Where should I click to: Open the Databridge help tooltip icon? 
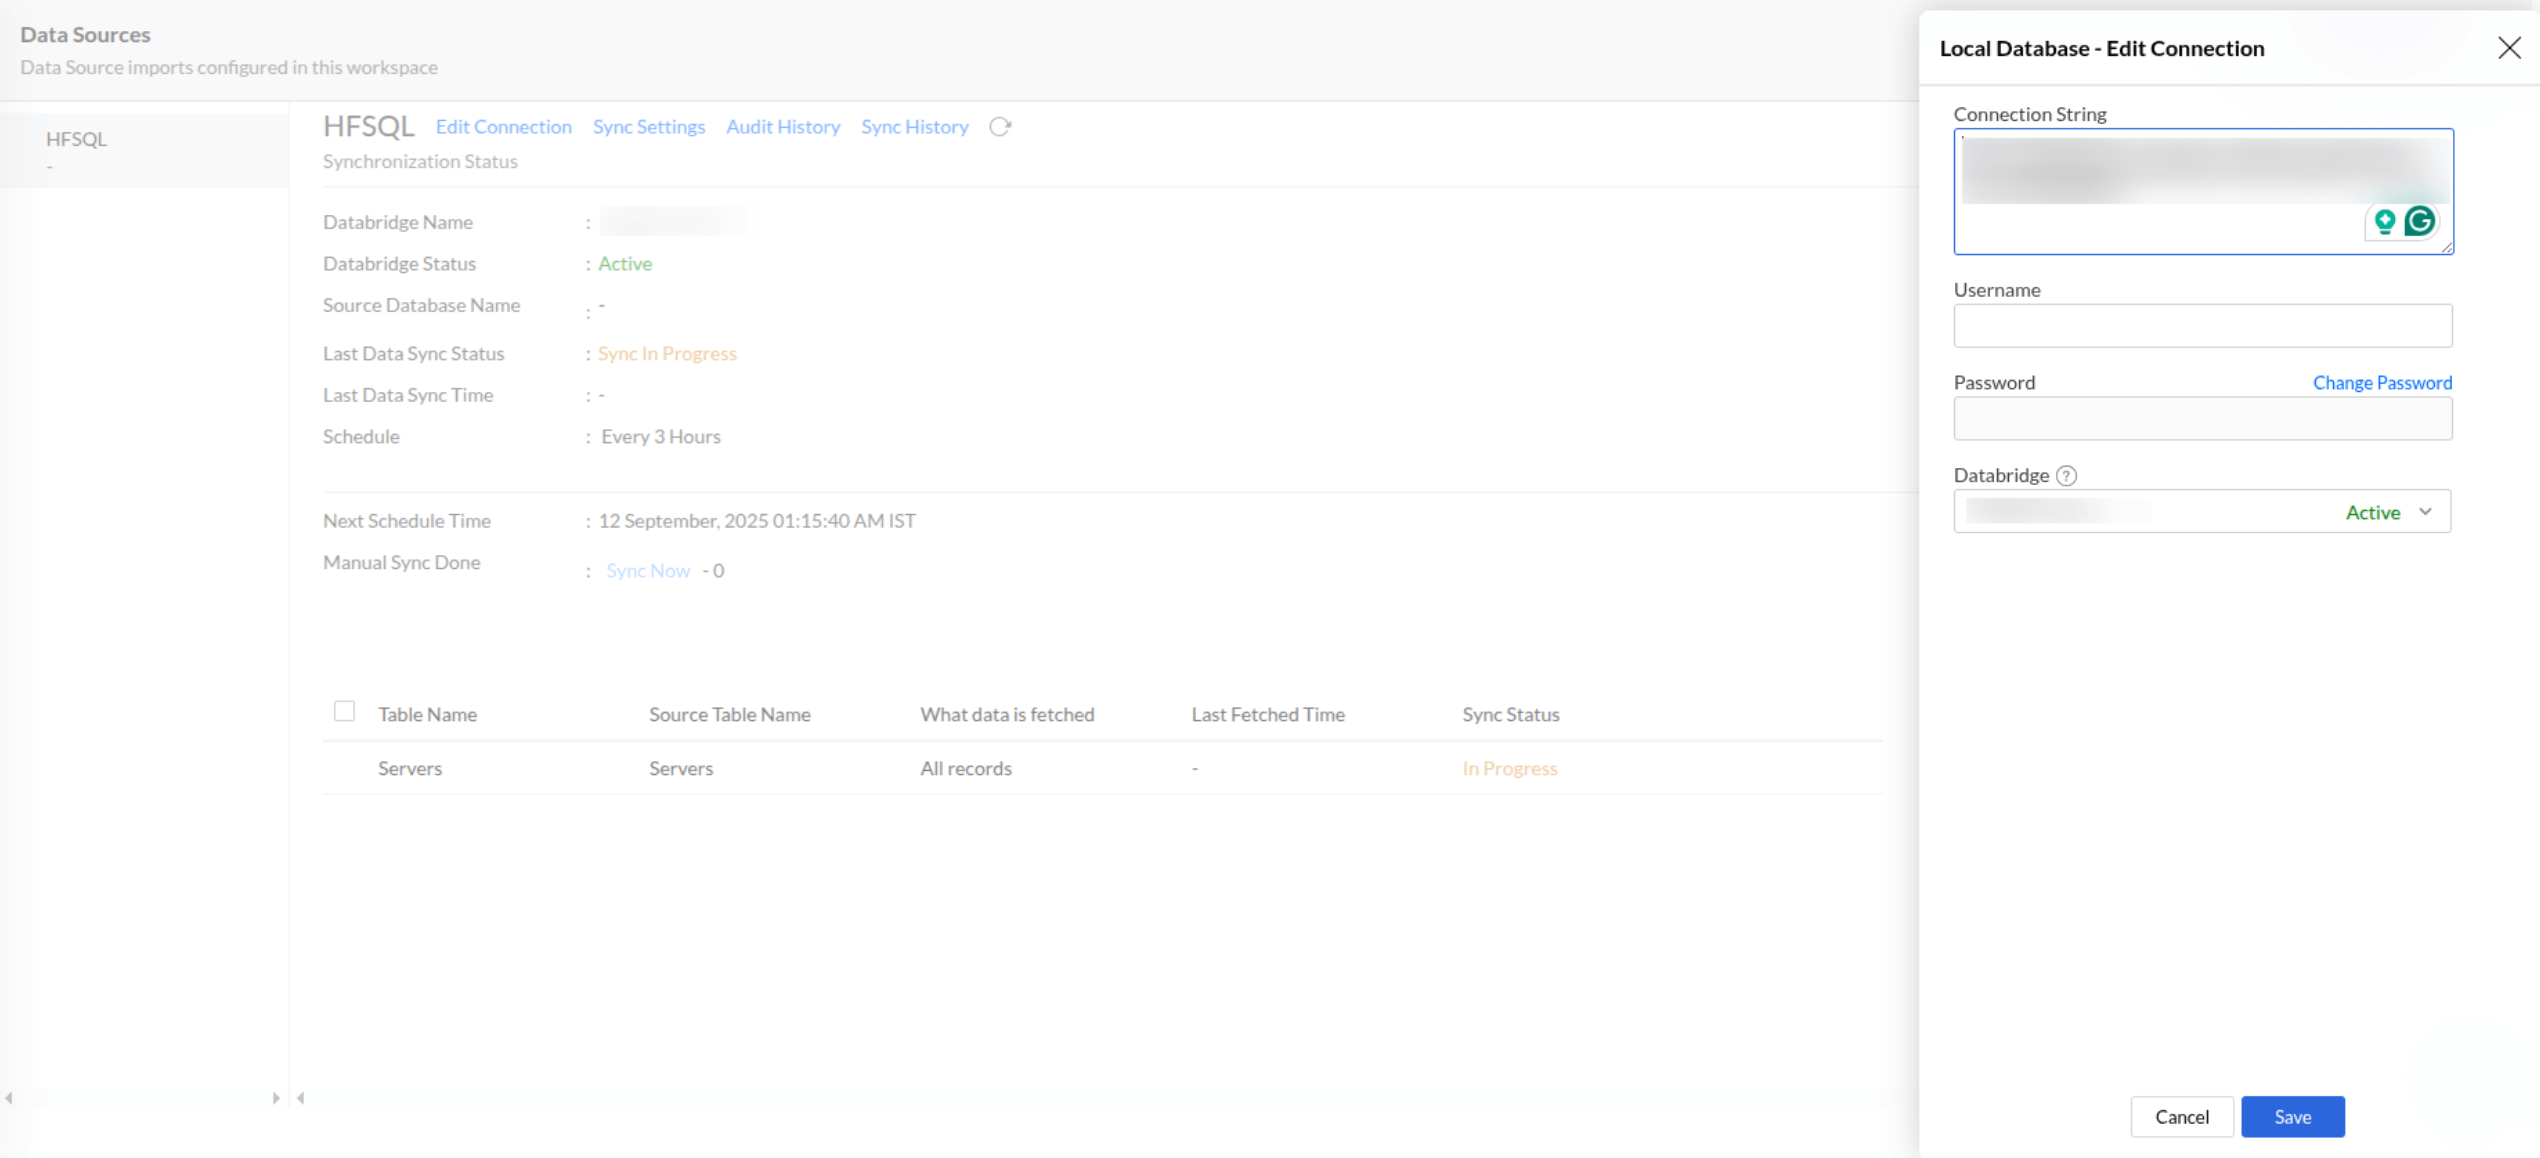2066,475
